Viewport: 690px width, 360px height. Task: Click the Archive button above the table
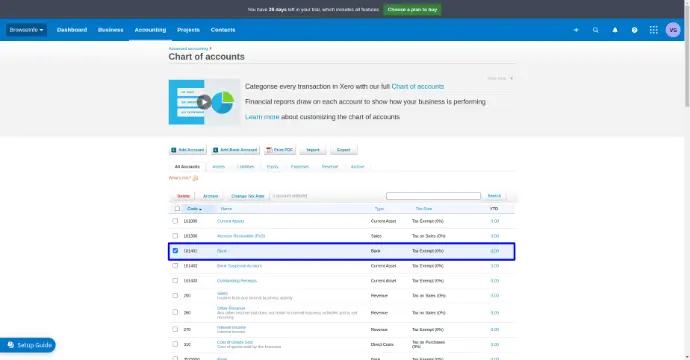pos(210,196)
